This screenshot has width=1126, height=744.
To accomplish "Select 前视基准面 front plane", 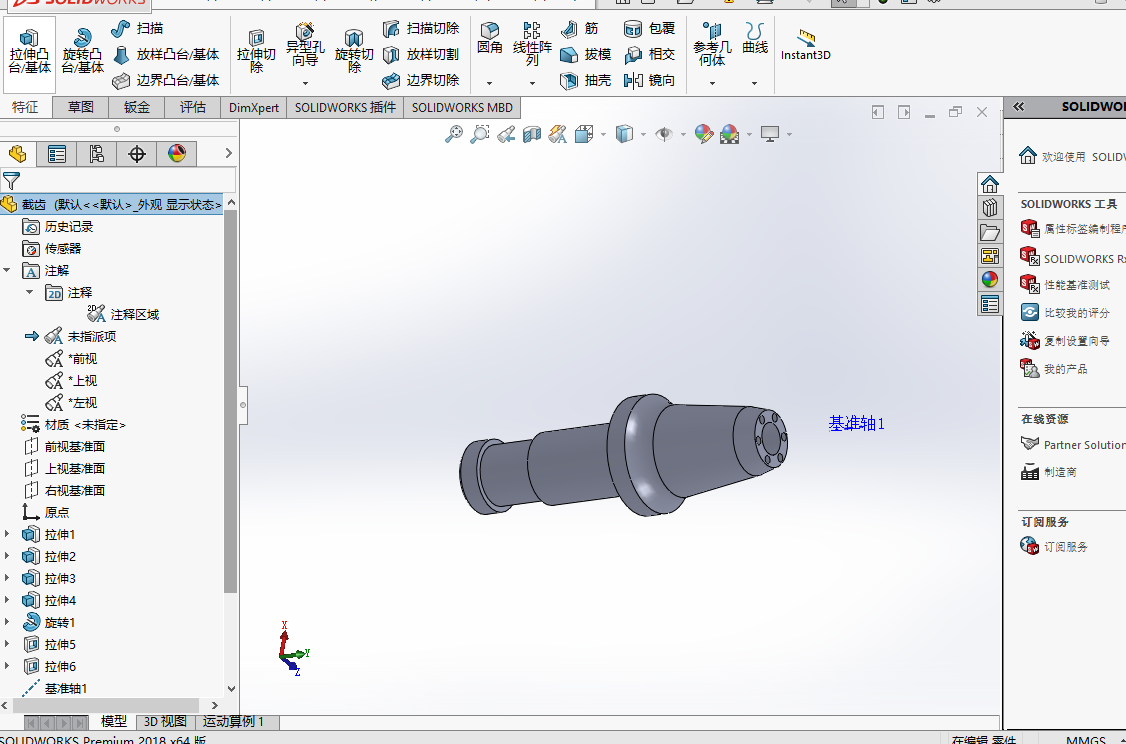I will coord(65,447).
